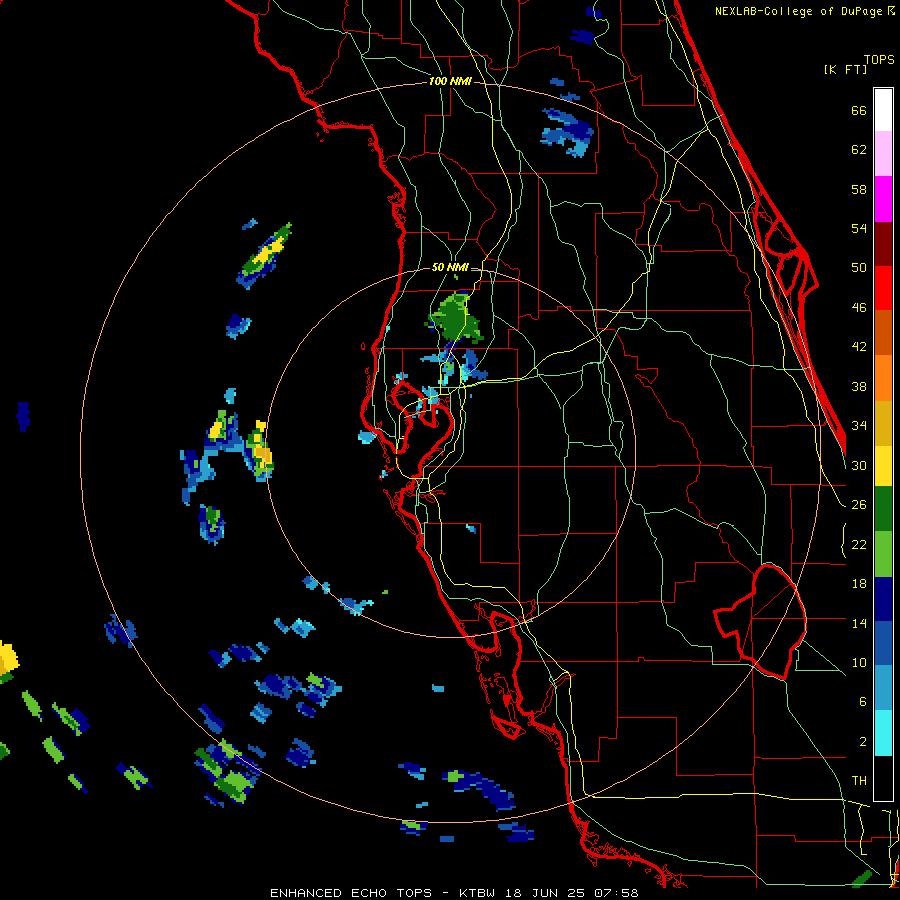Select the 42 value on the legend

(x=859, y=347)
